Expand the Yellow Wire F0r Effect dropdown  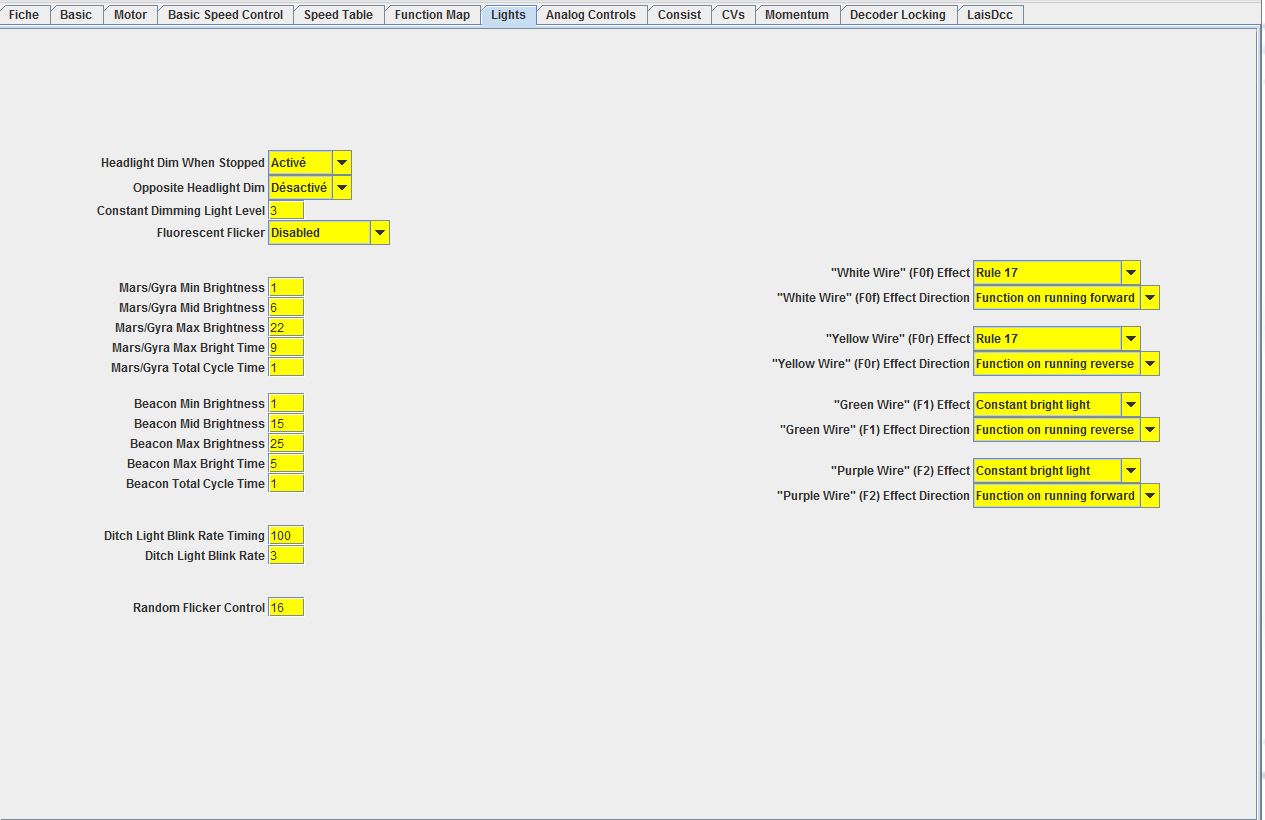[x=1056, y=338]
